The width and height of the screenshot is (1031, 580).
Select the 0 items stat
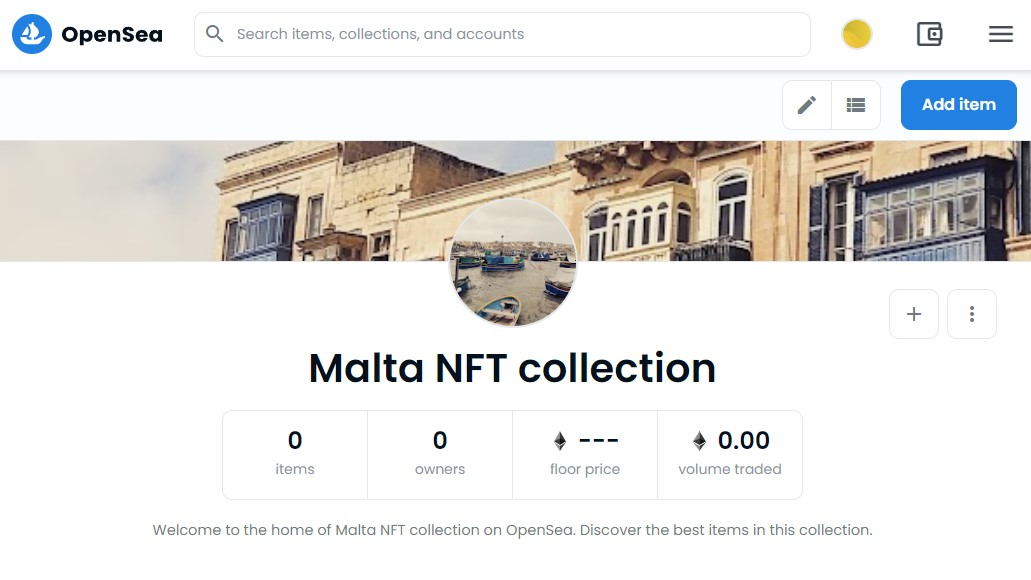pyautogui.click(x=295, y=454)
